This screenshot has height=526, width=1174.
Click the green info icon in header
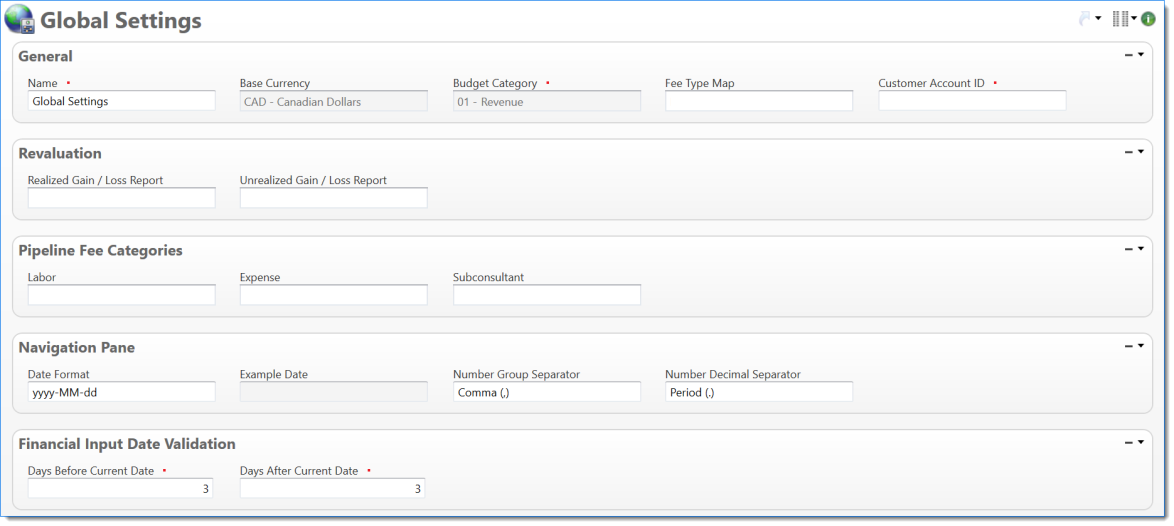1149,19
